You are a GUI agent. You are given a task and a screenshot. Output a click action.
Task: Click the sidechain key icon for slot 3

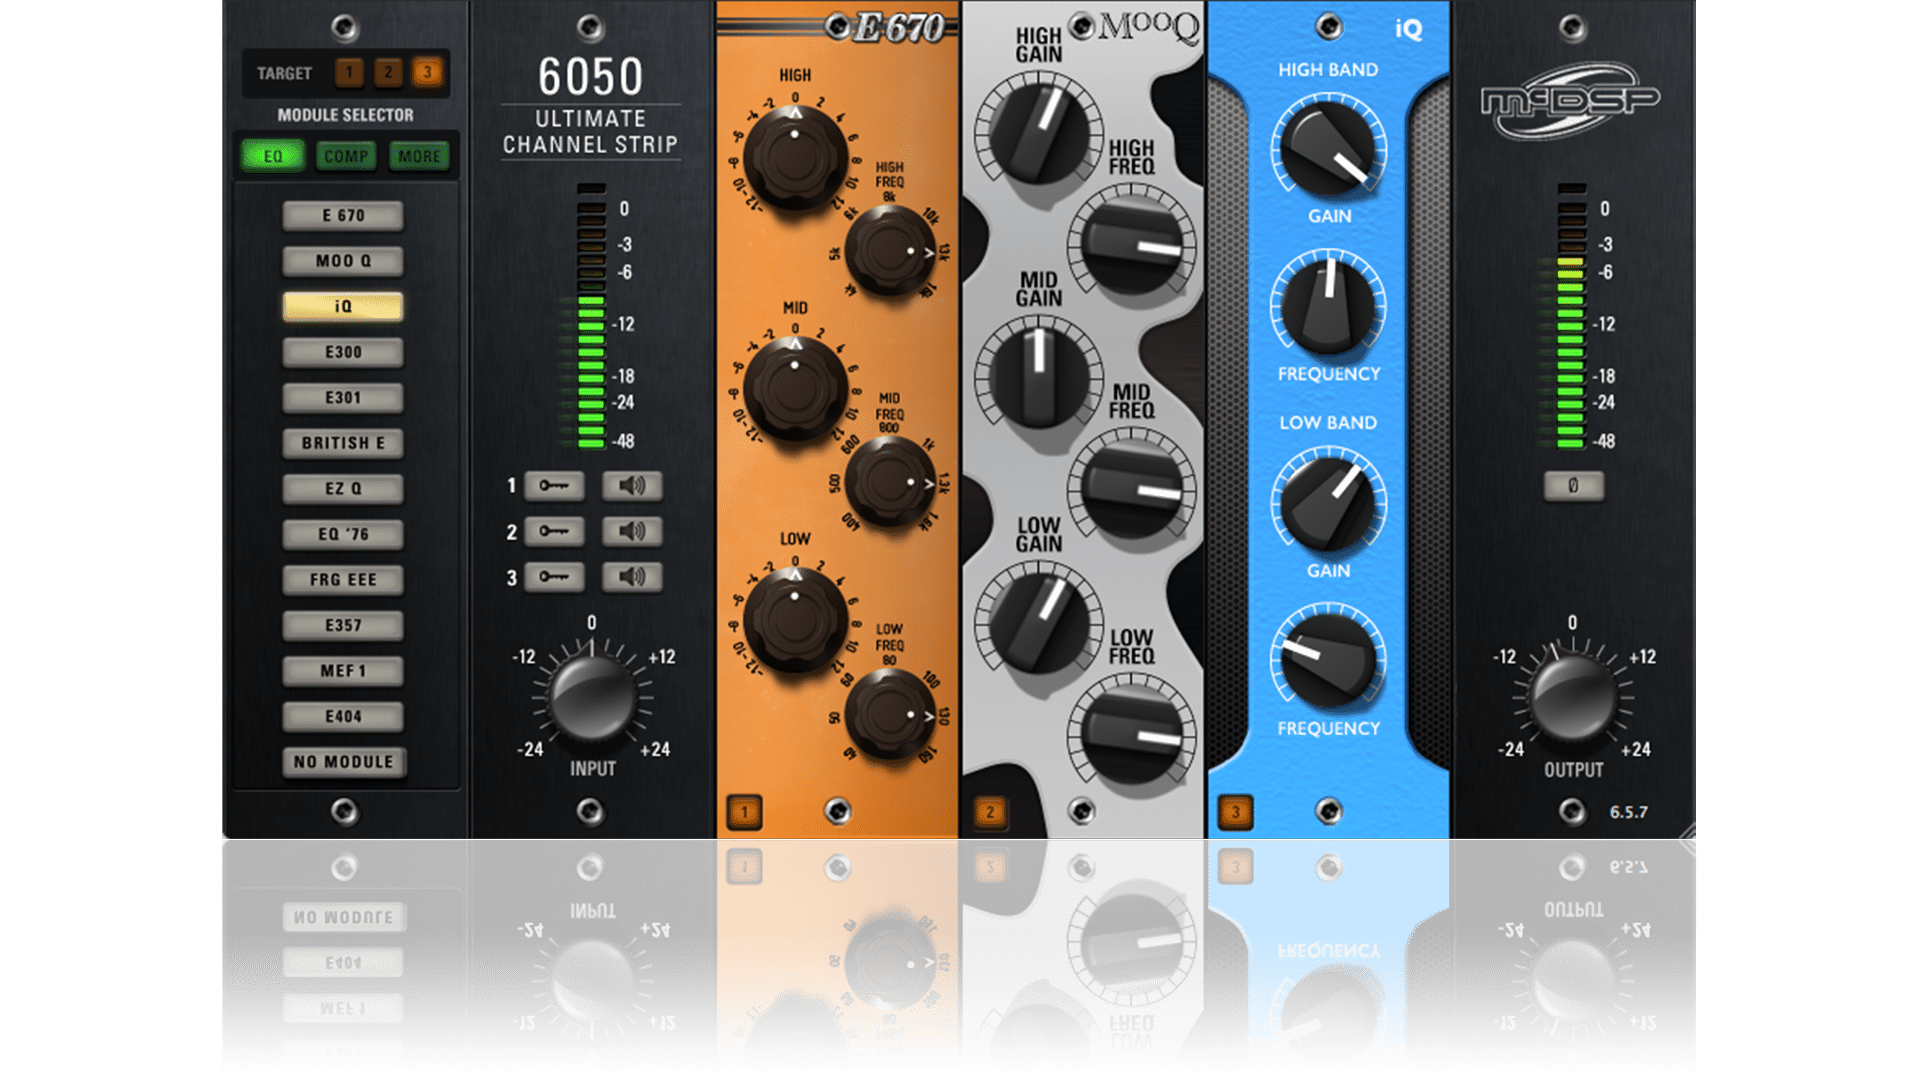pos(556,576)
